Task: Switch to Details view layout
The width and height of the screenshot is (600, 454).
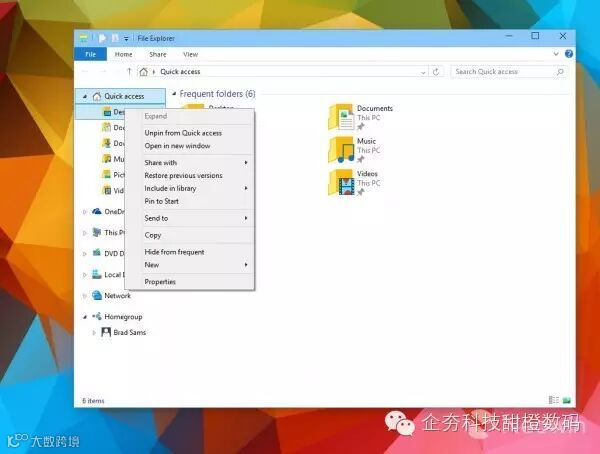Action: pos(553,400)
